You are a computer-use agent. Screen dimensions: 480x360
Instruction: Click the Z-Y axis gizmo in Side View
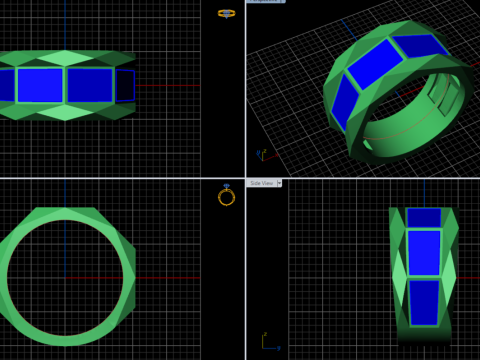pyautogui.click(x=271, y=342)
